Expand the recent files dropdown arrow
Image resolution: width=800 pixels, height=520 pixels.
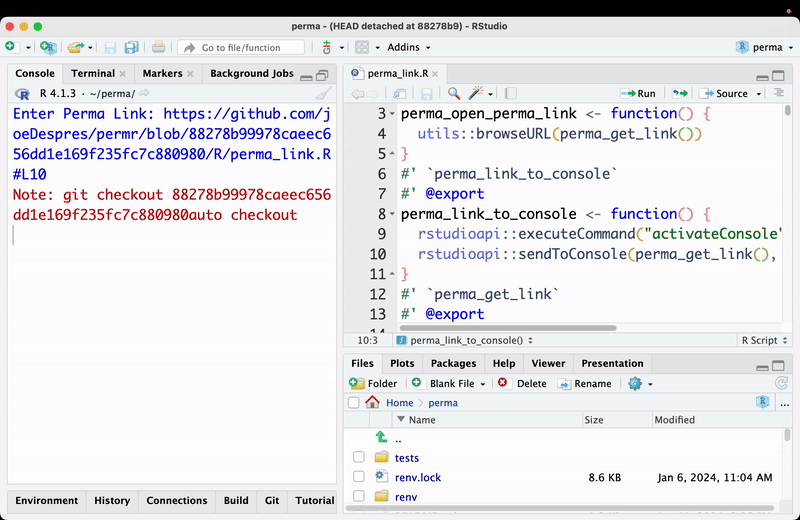coord(90,47)
